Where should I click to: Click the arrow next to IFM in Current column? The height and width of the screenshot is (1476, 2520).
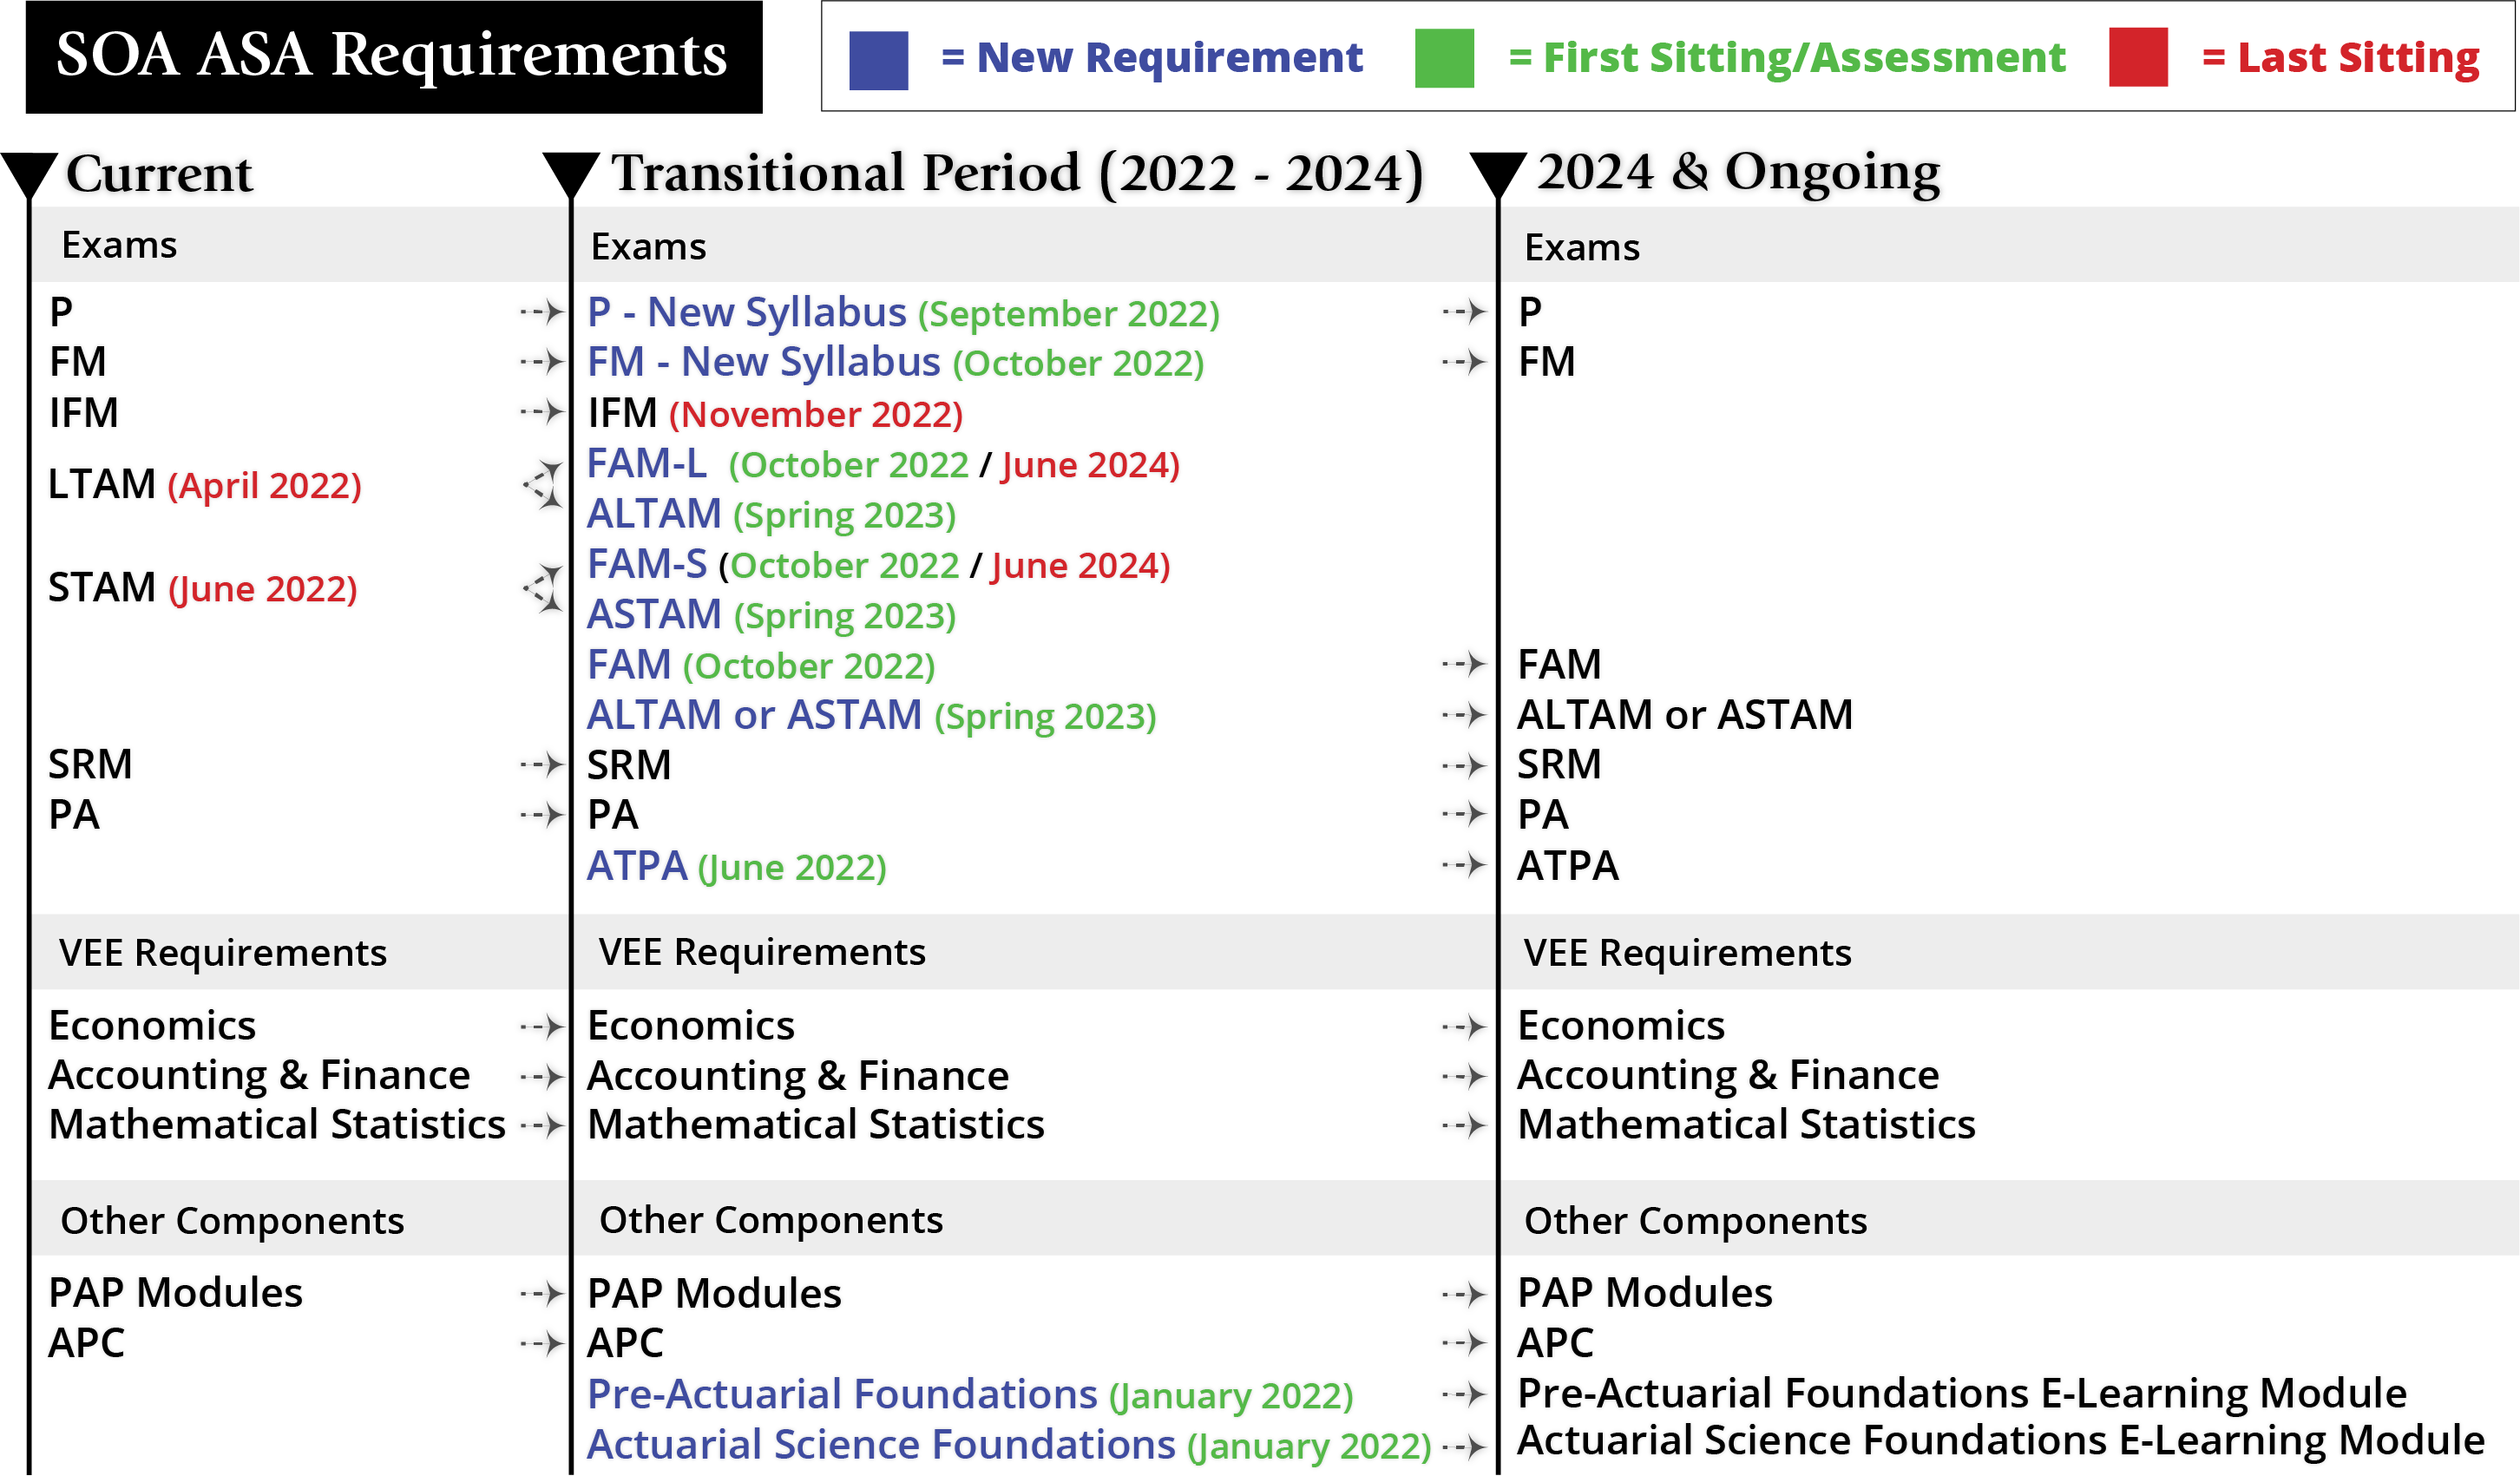(543, 412)
